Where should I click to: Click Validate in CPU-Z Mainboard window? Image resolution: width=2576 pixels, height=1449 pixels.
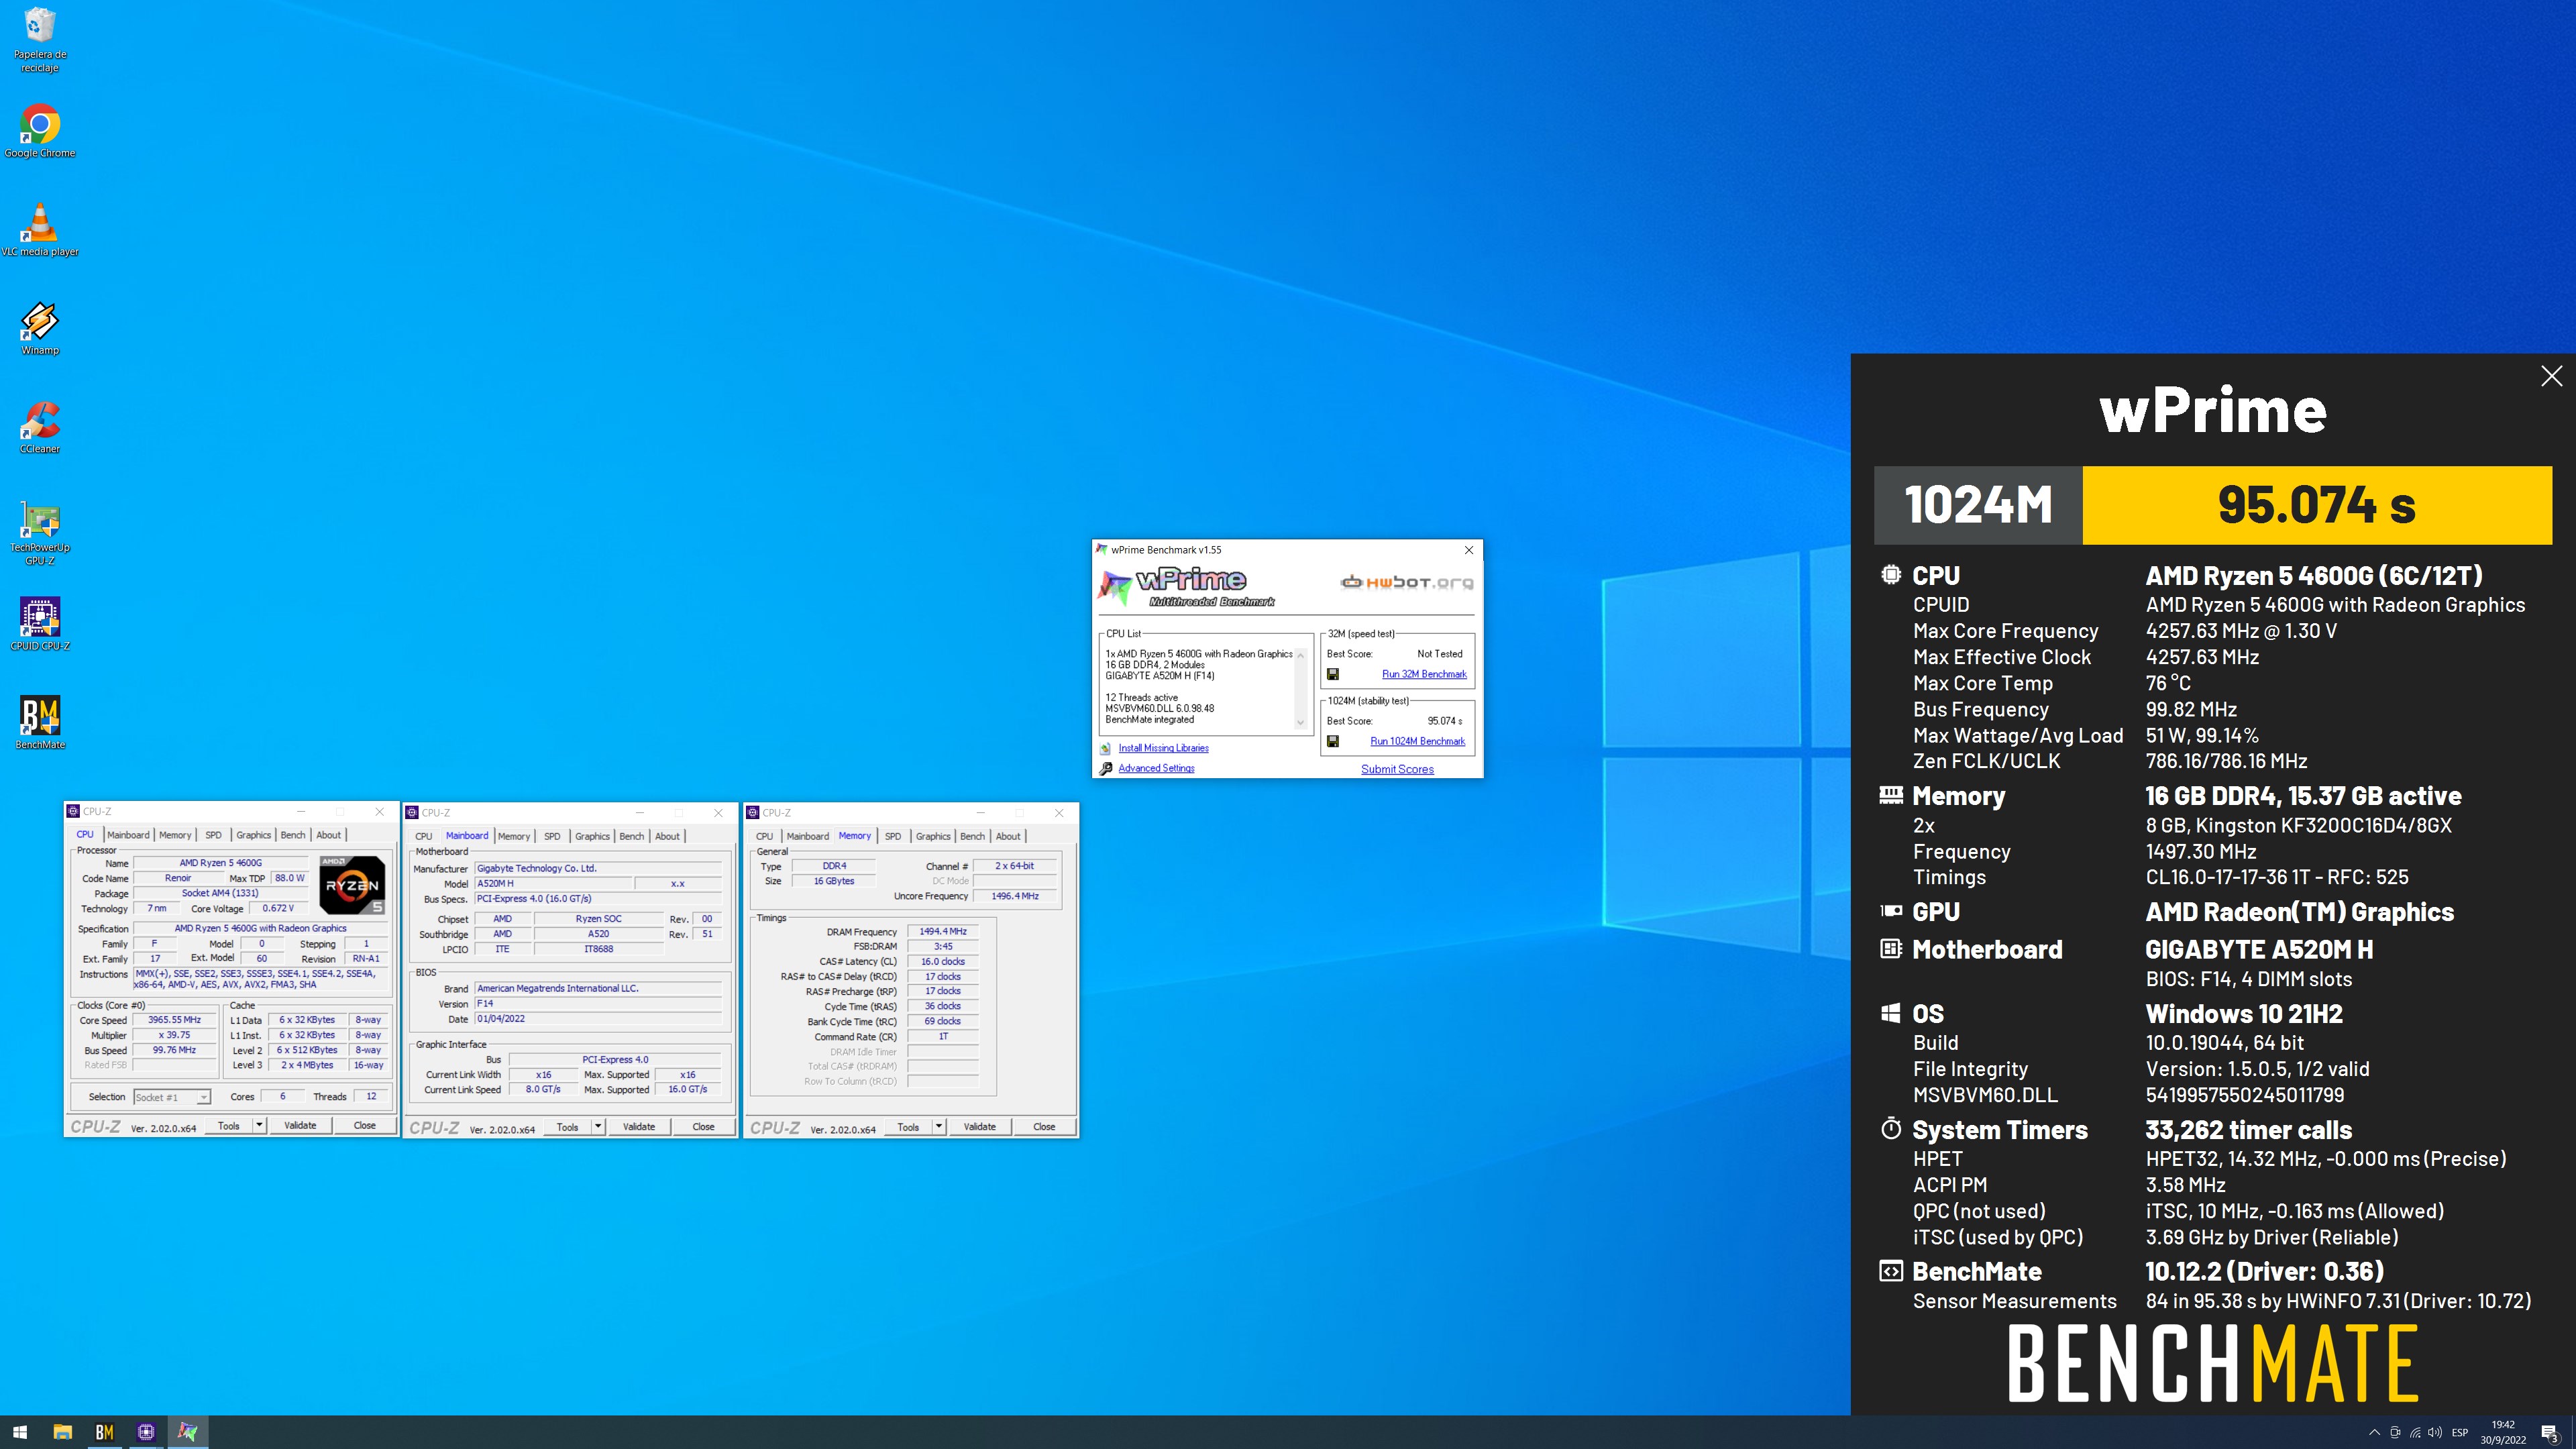coord(639,1126)
